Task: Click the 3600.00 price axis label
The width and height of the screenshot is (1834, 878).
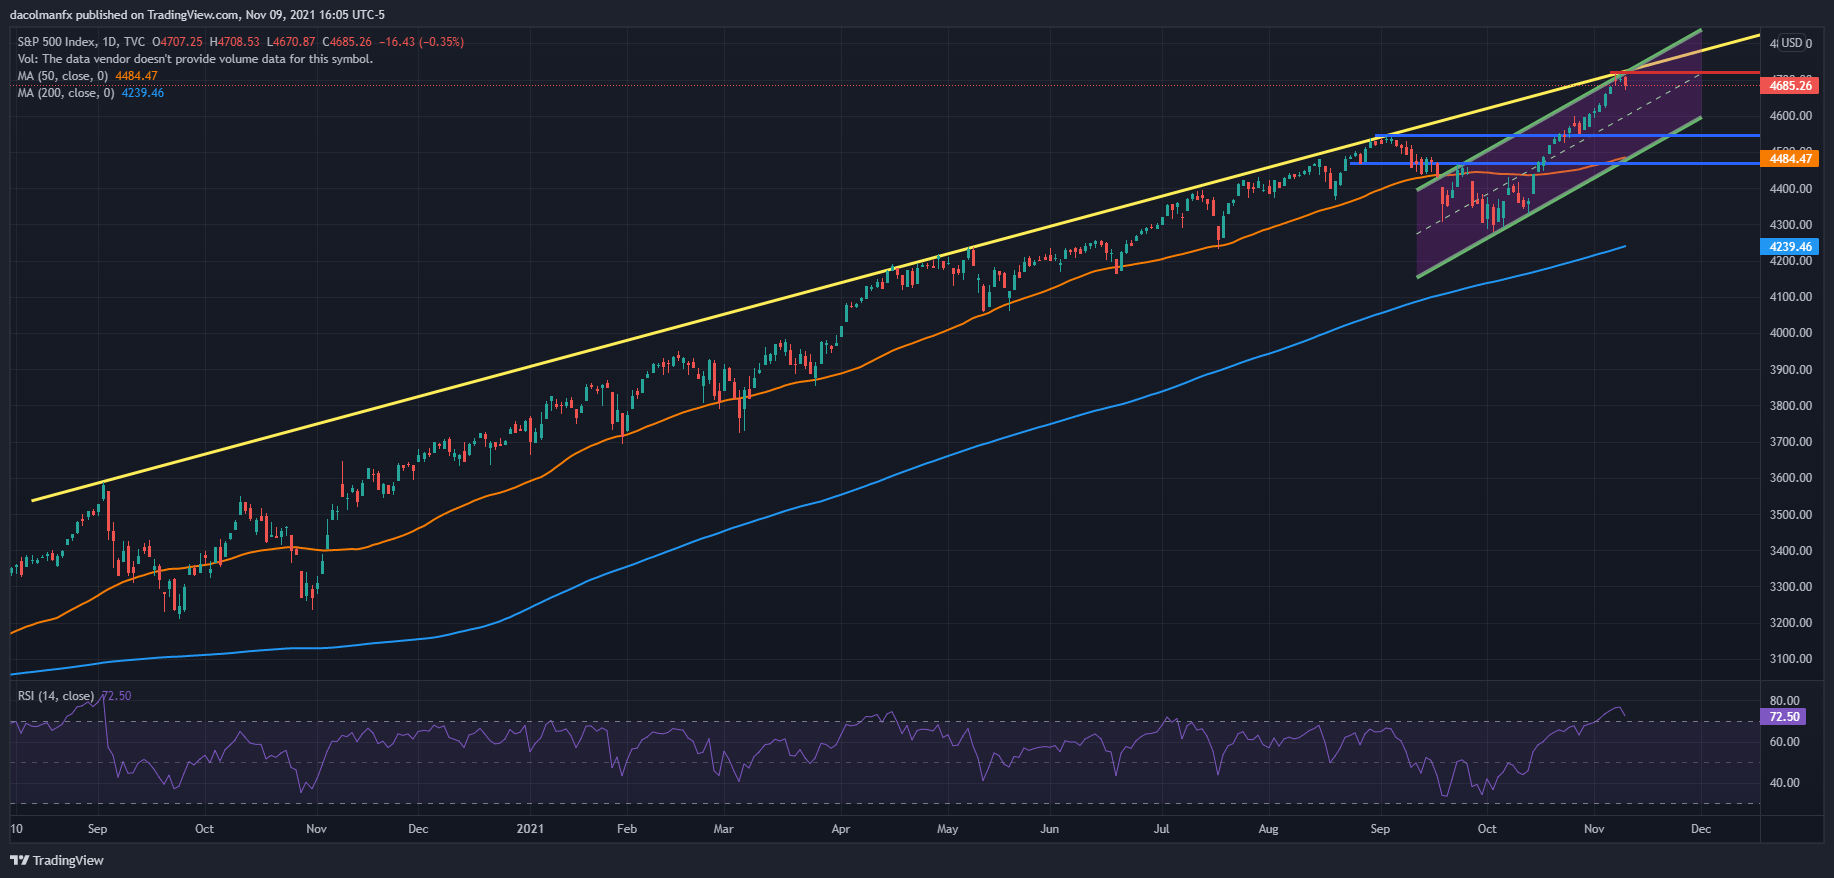Action: [1791, 478]
